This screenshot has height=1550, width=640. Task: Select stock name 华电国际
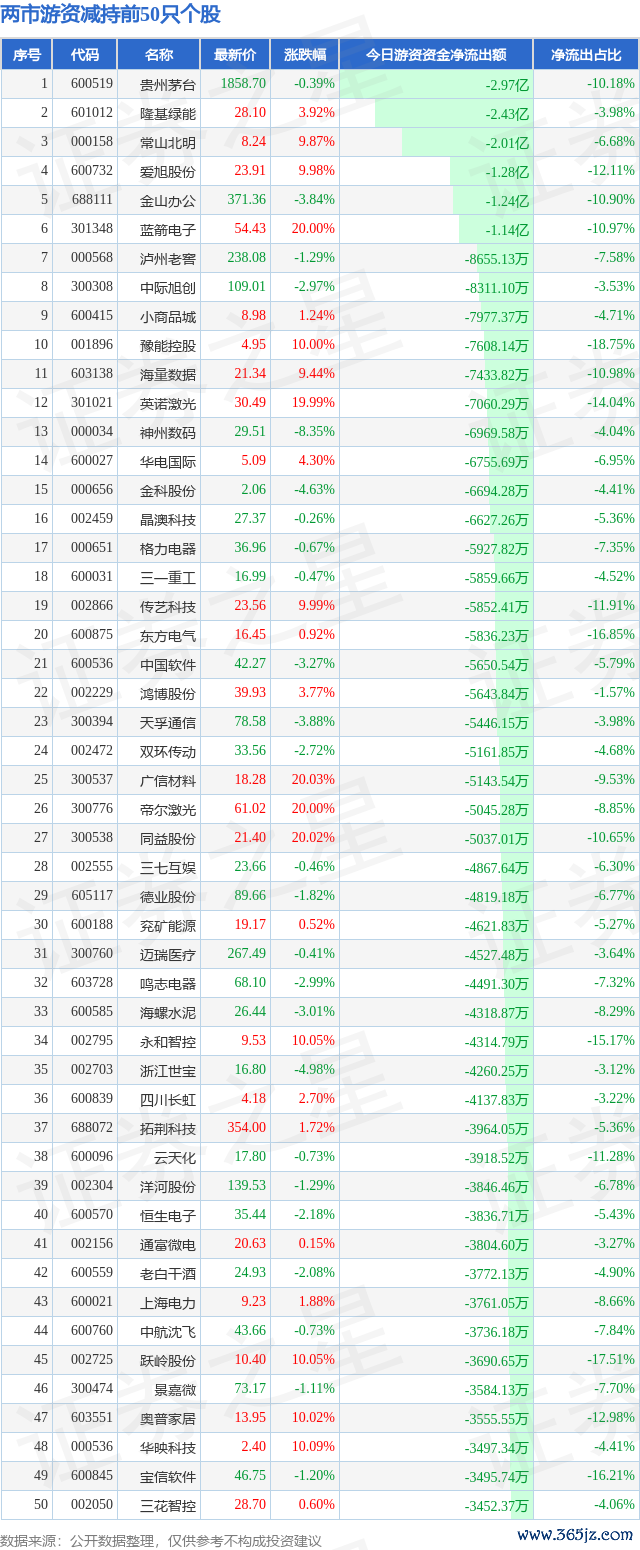(168, 461)
